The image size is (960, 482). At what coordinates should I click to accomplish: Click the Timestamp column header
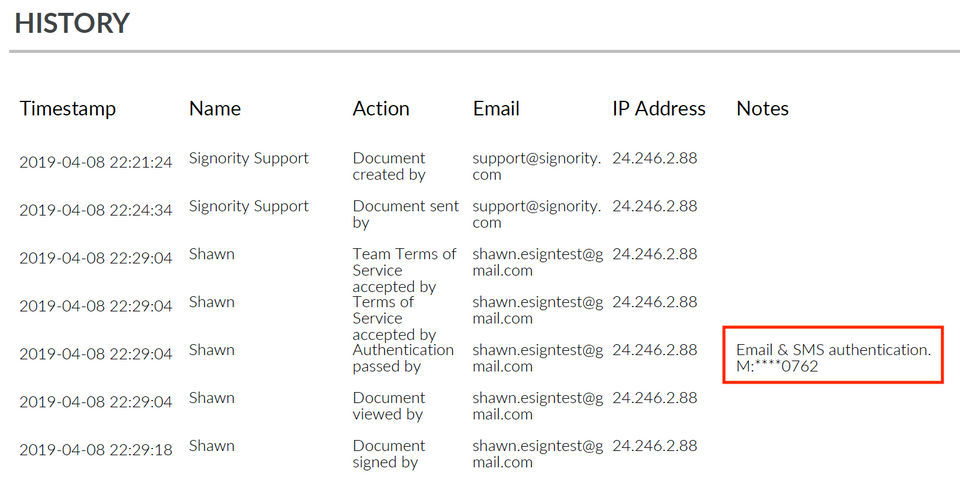[68, 109]
